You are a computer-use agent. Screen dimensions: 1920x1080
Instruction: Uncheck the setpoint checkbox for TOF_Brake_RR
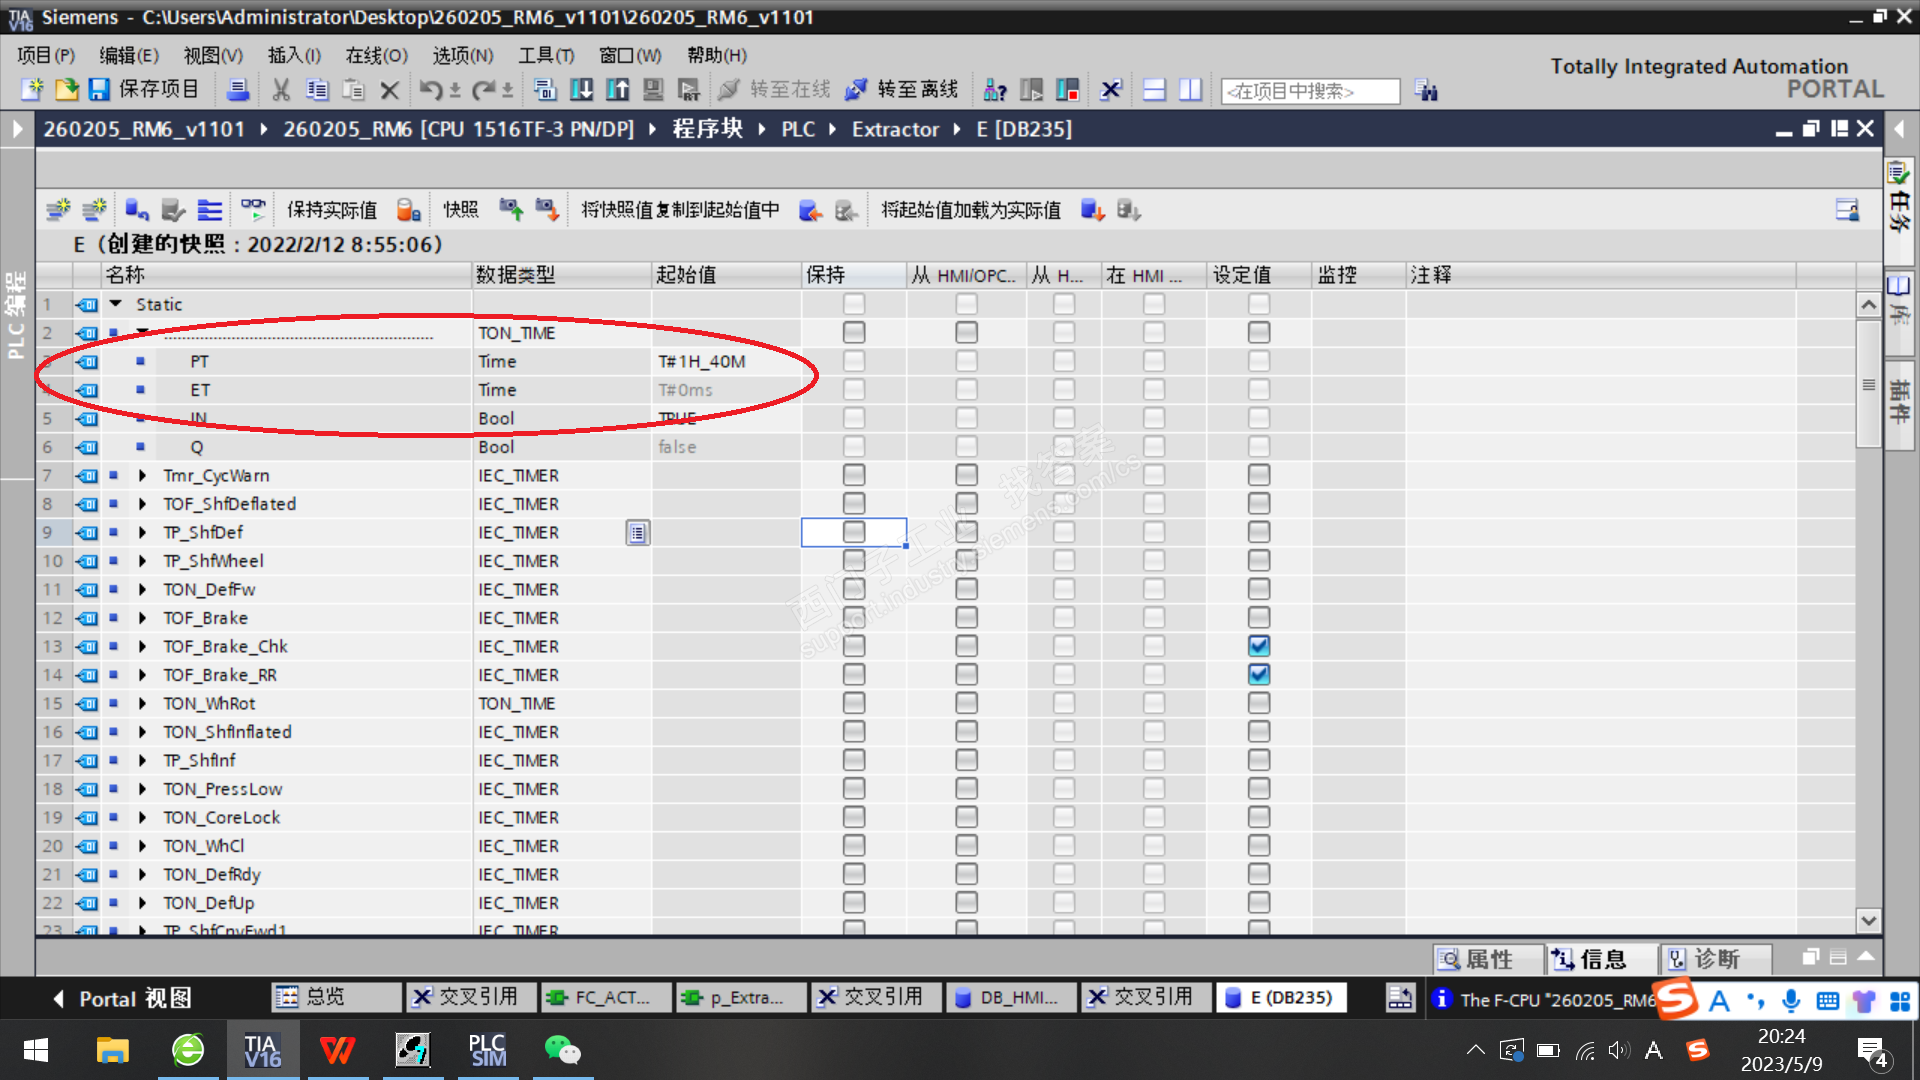pos(1259,675)
